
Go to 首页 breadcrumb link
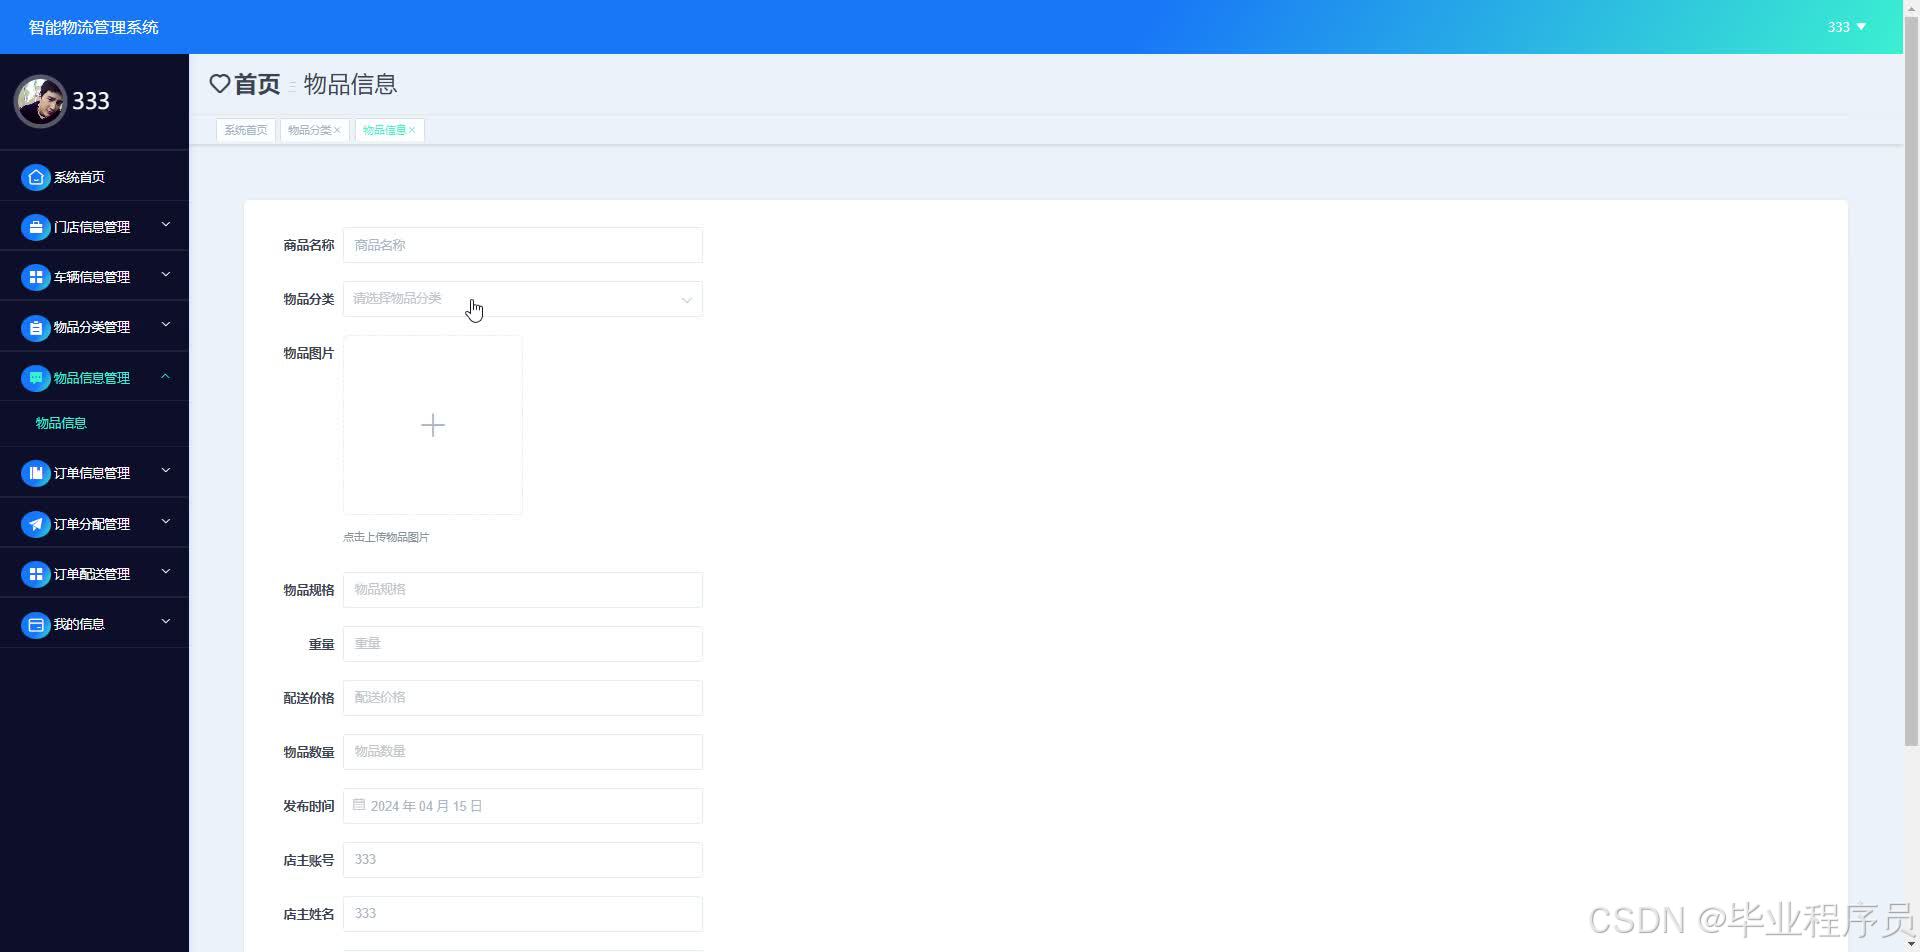click(257, 84)
